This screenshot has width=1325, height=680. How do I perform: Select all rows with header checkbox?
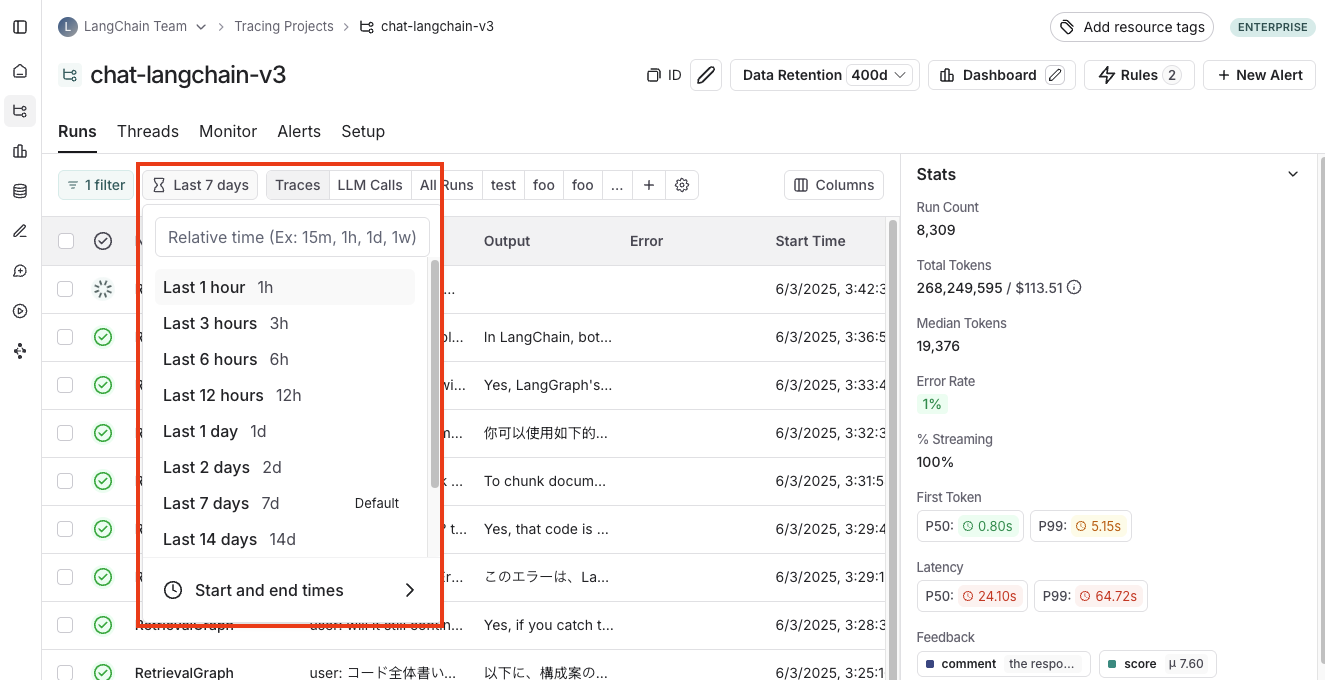(66, 241)
